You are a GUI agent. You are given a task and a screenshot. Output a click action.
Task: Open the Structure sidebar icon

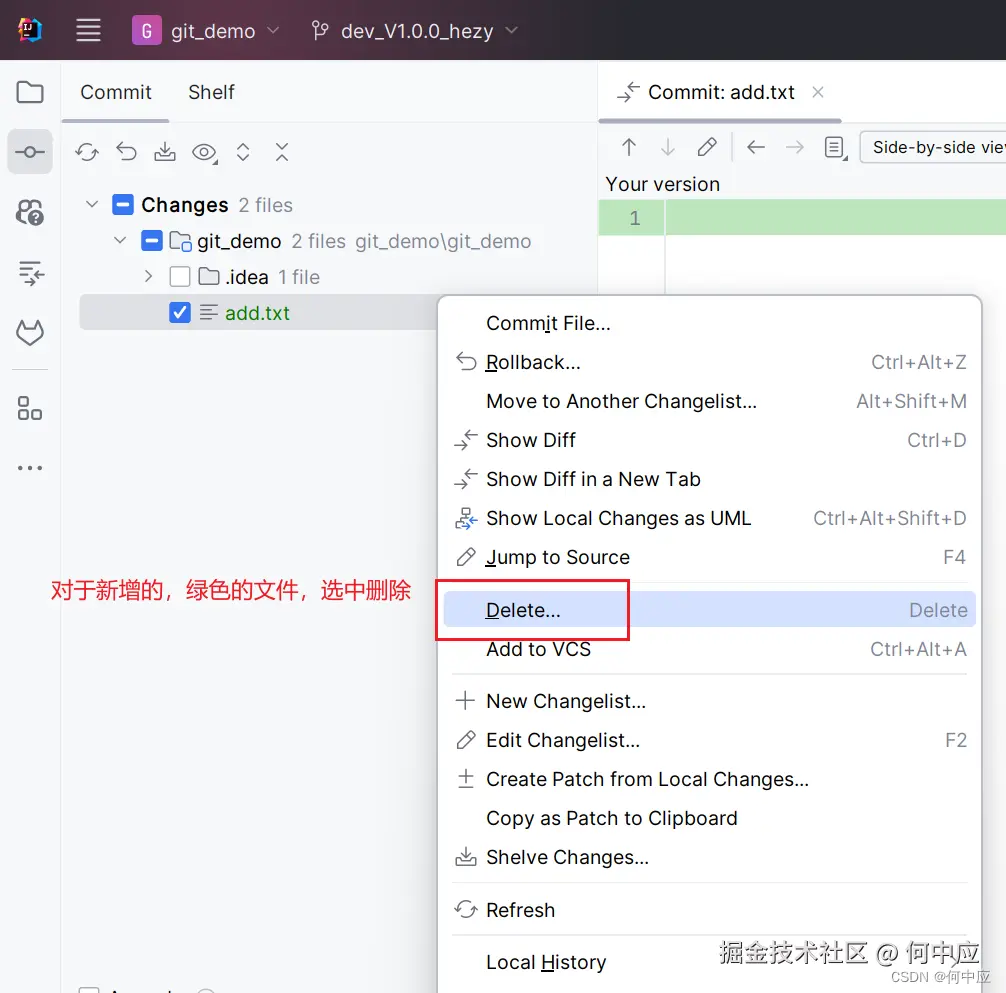pos(30,408)
